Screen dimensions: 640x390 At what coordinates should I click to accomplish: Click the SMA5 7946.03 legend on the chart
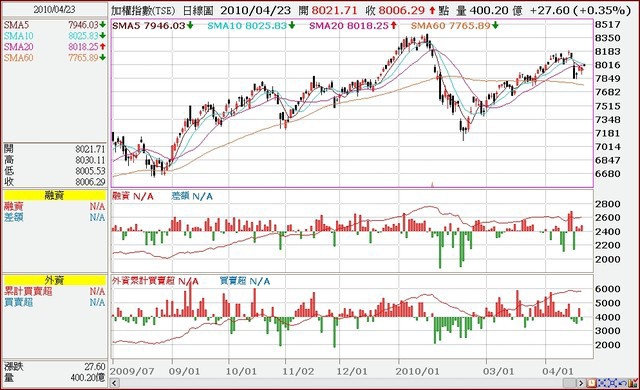[x=153, y=26]
